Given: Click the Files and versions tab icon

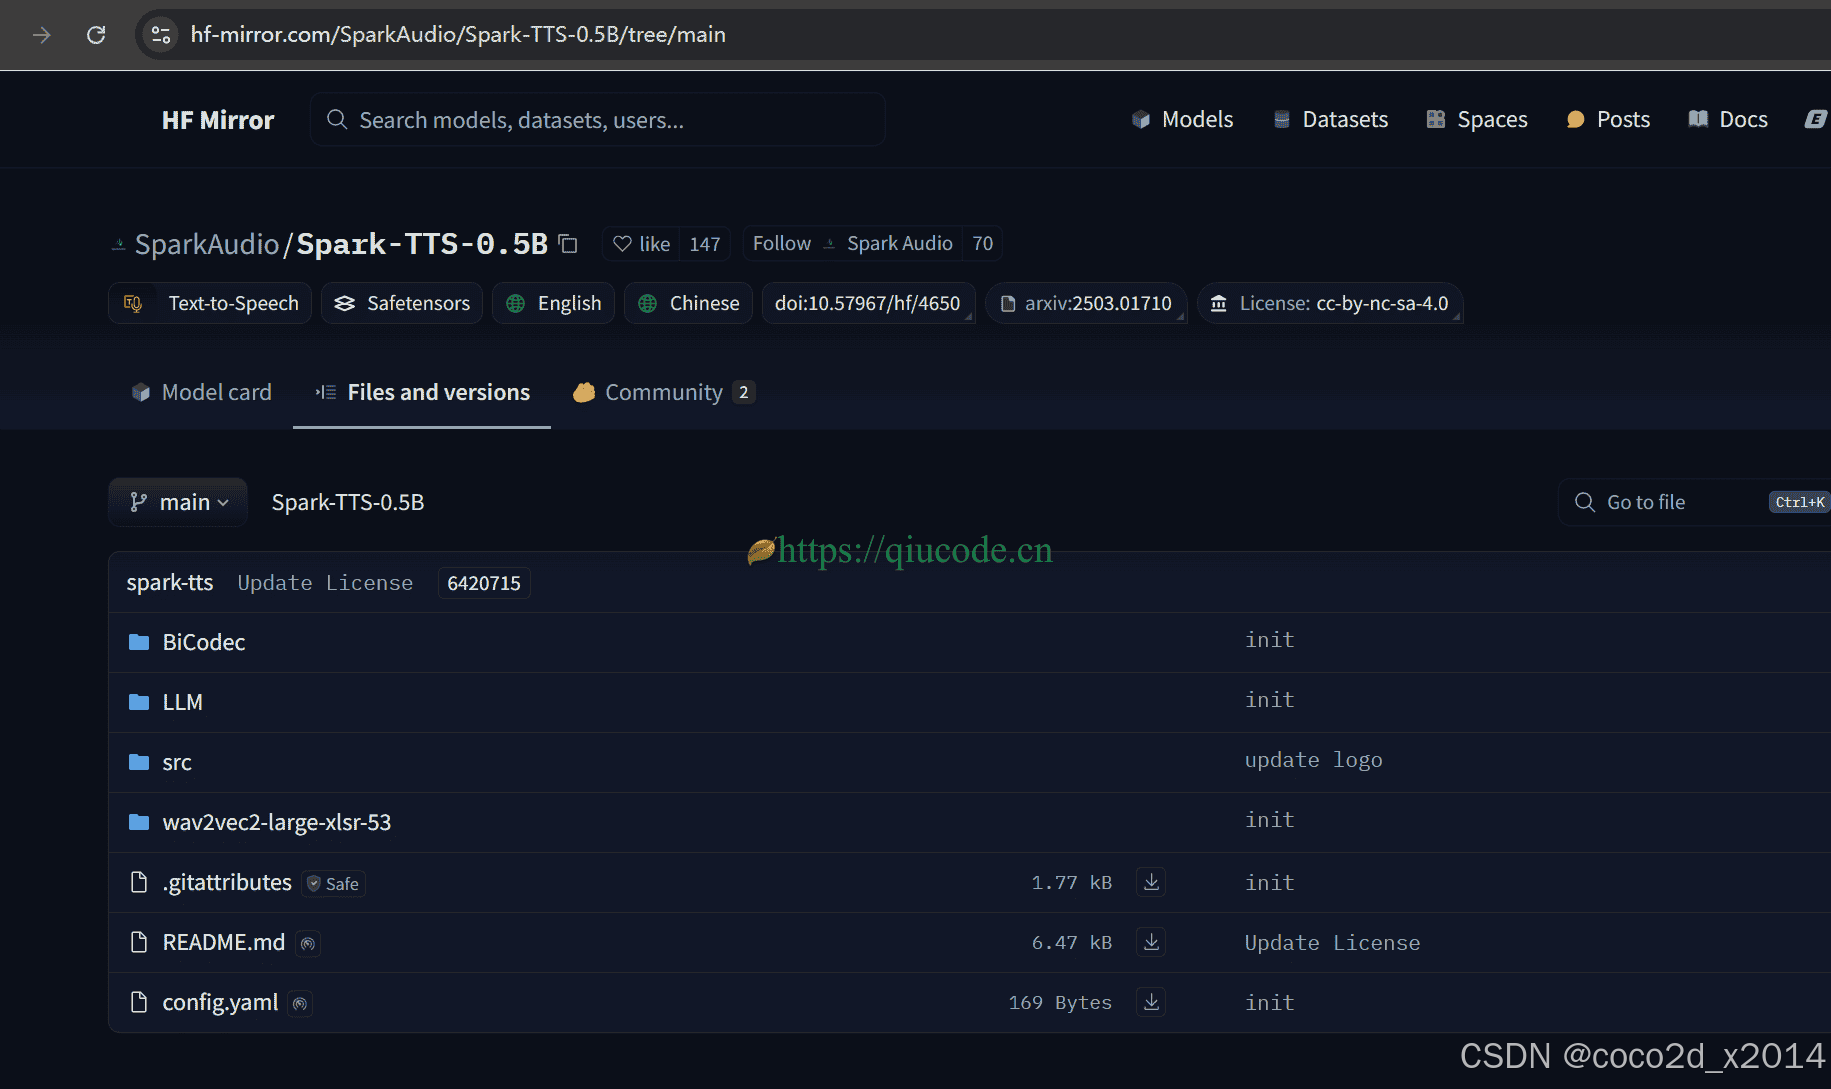Looking at the screenshot, I should pyautogui.click(x=326, y=392).
